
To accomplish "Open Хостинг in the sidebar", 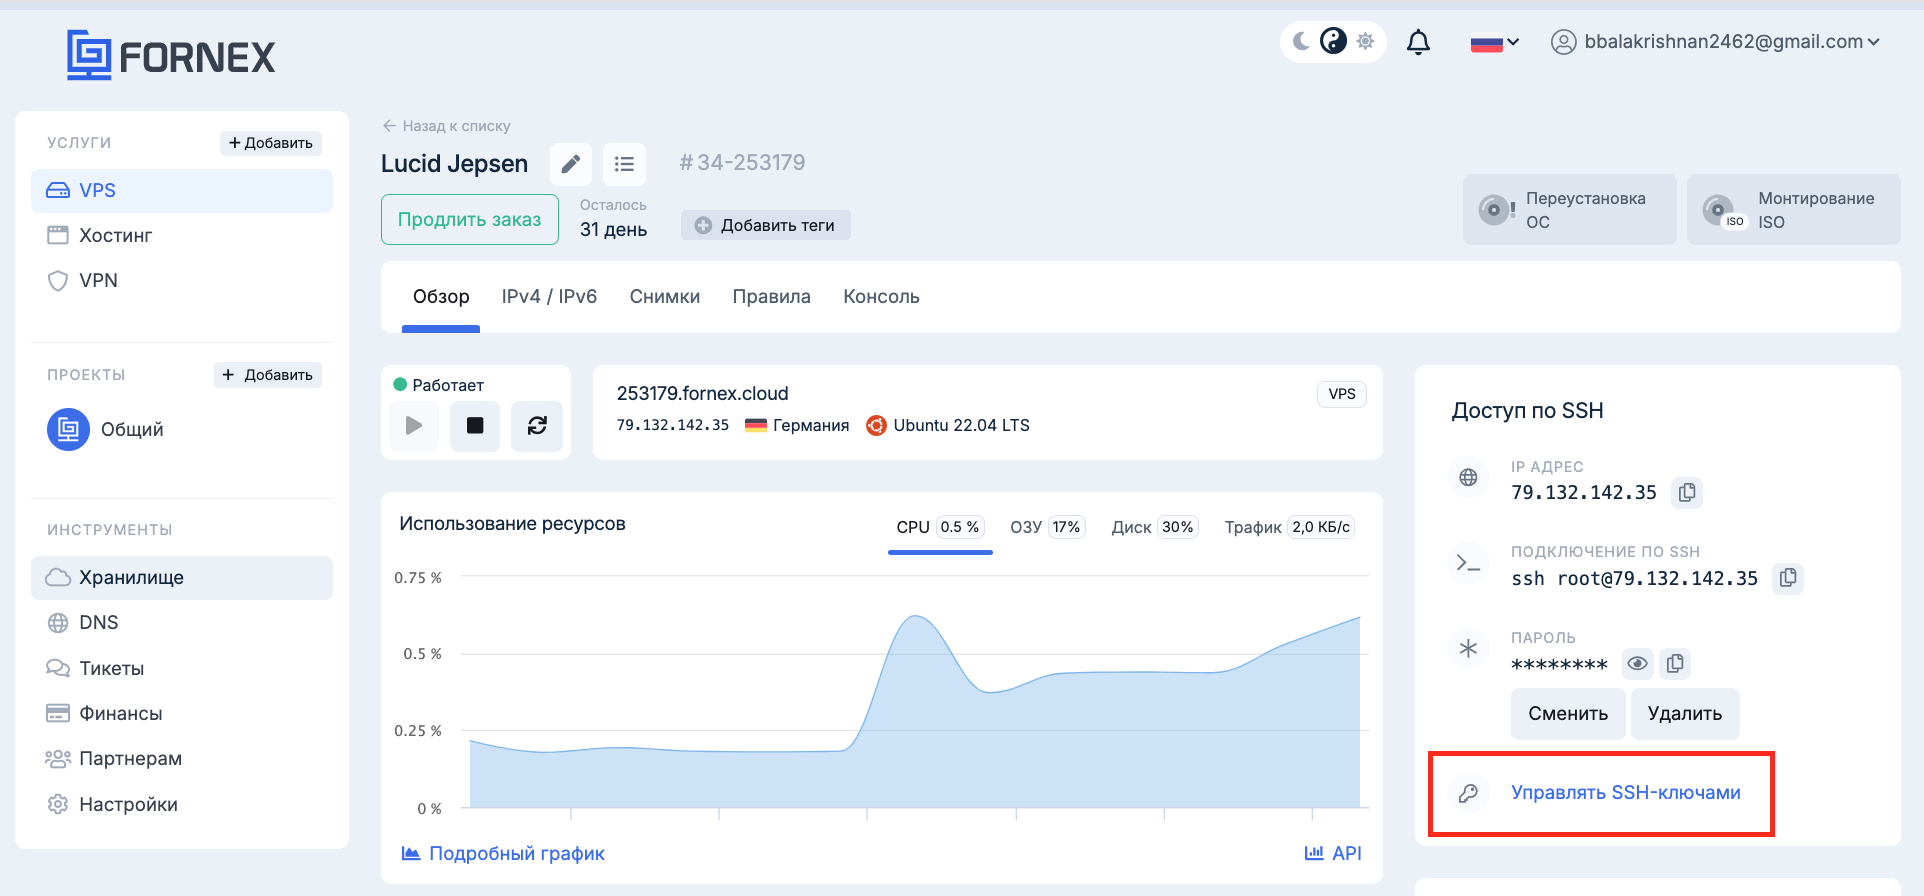I will point(182,236).
